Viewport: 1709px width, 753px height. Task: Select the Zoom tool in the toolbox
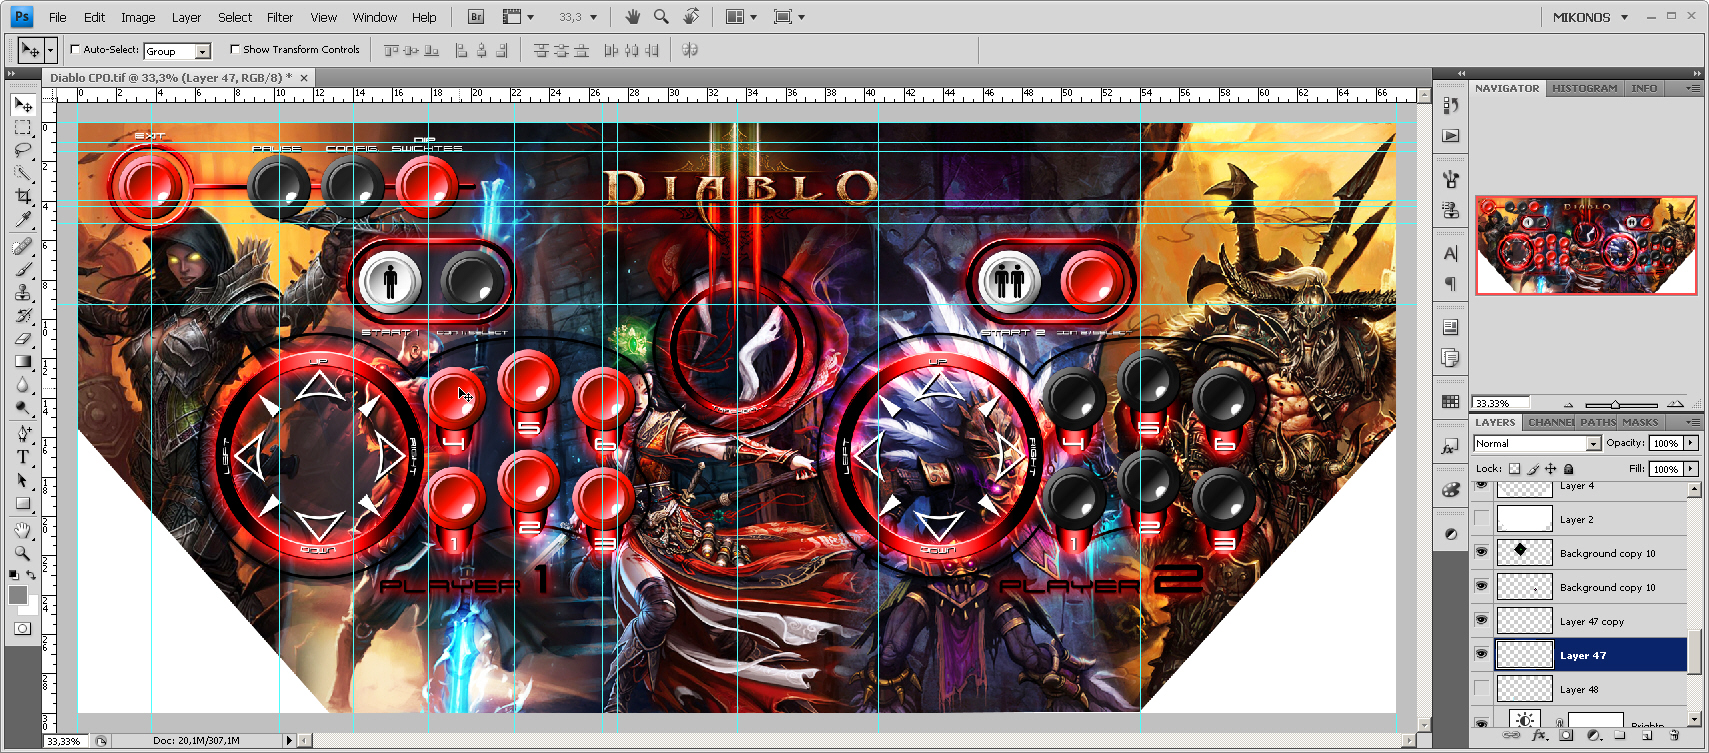coord(22,553)
